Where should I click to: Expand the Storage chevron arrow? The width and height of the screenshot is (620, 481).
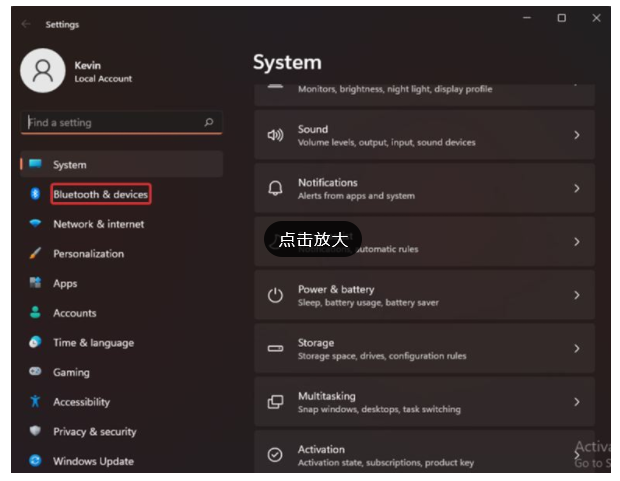(577, 349)
